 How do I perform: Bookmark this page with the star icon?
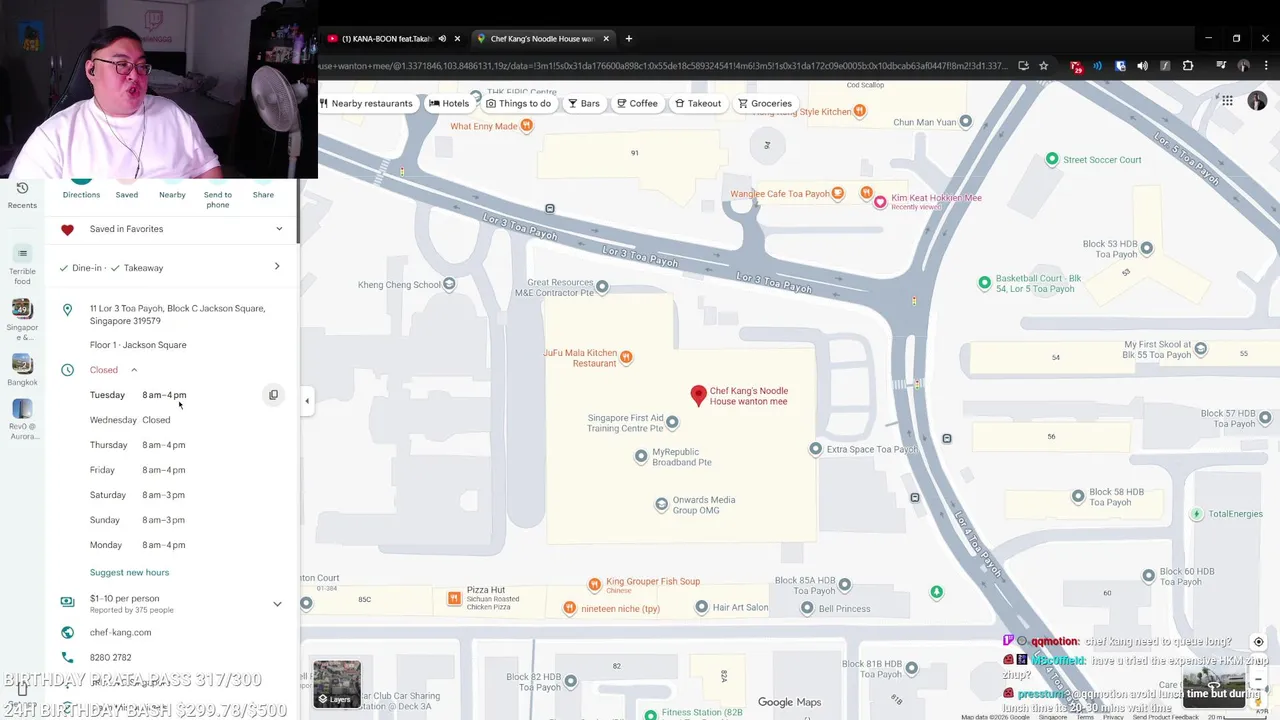1044,66
